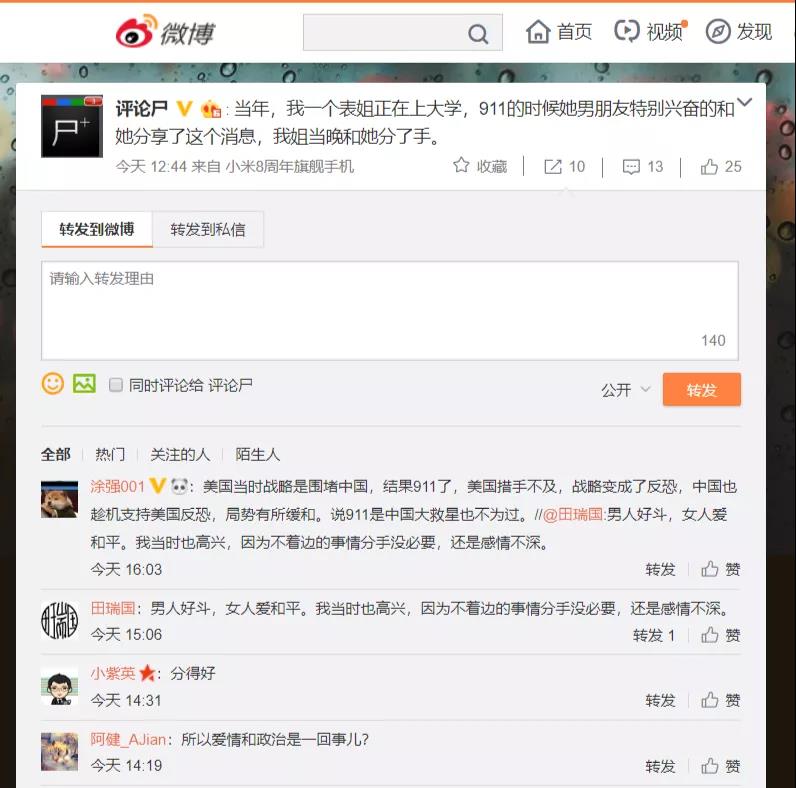796x788 pixels.
Task: Insert an emoji with the smiley icon
Action: [52, 384]
